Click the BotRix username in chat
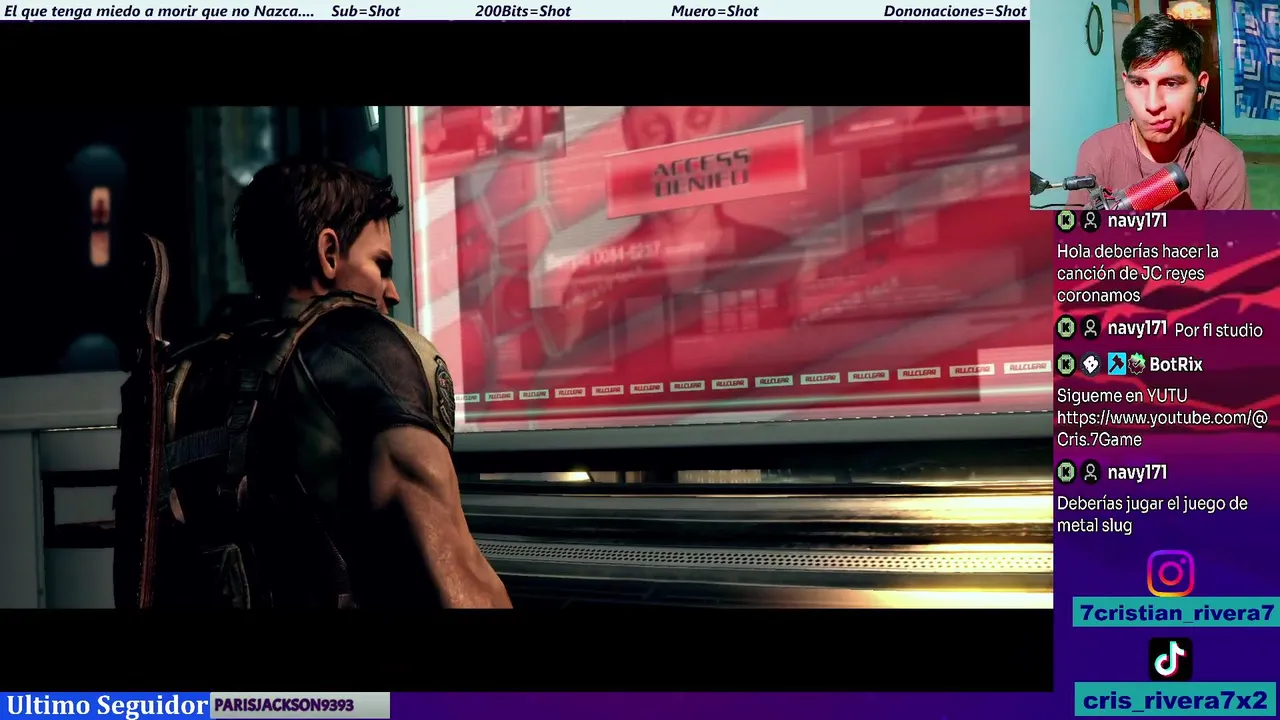The width and height of the screenshot is (1280, 720). [x=1175, y=365]
